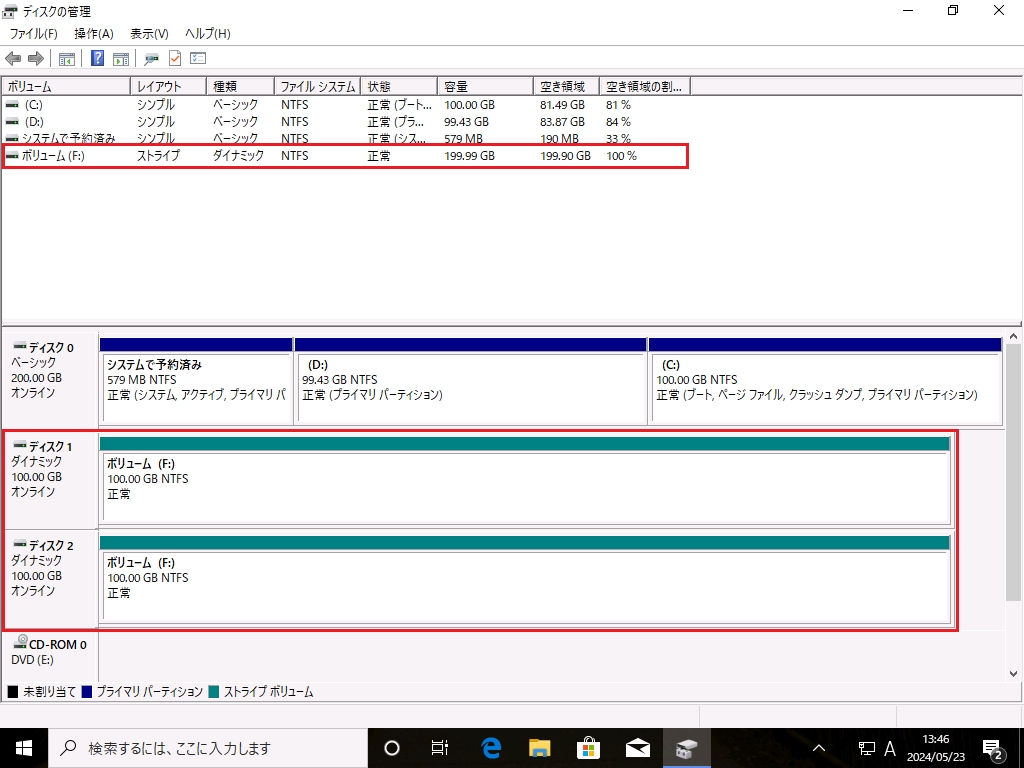Sort by 状態 column header

(x=398, y=86)
